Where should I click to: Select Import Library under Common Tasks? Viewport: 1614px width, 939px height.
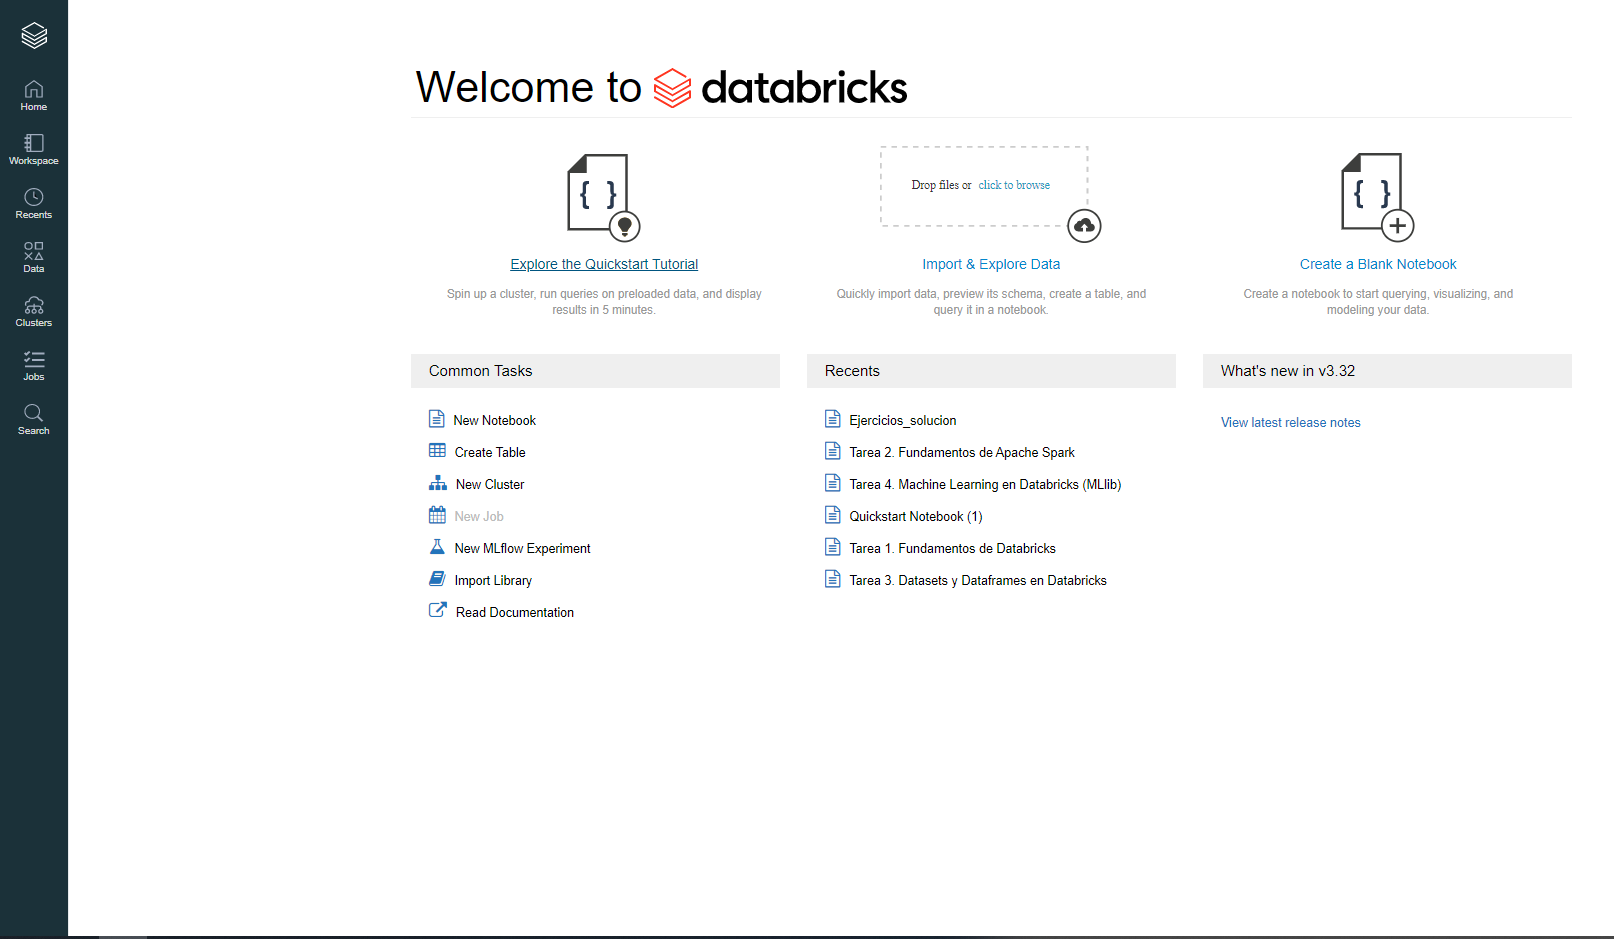tap(493, 581)
